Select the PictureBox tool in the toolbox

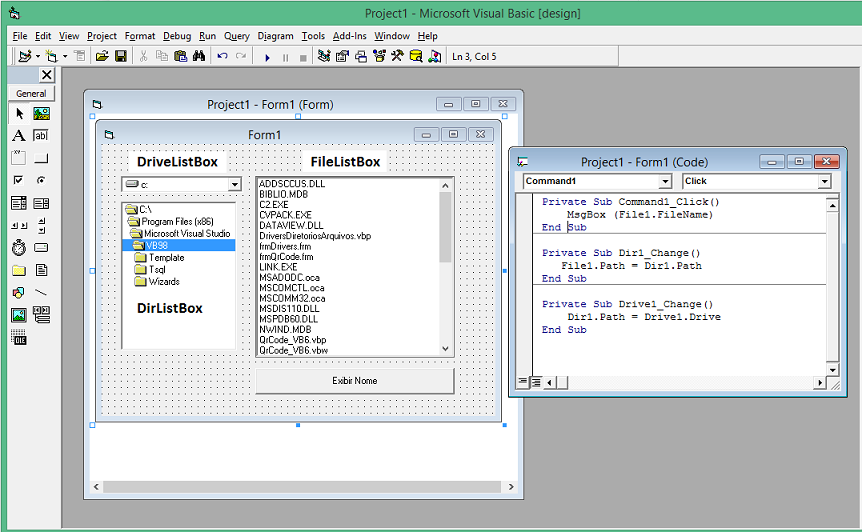tap(41, 114)
